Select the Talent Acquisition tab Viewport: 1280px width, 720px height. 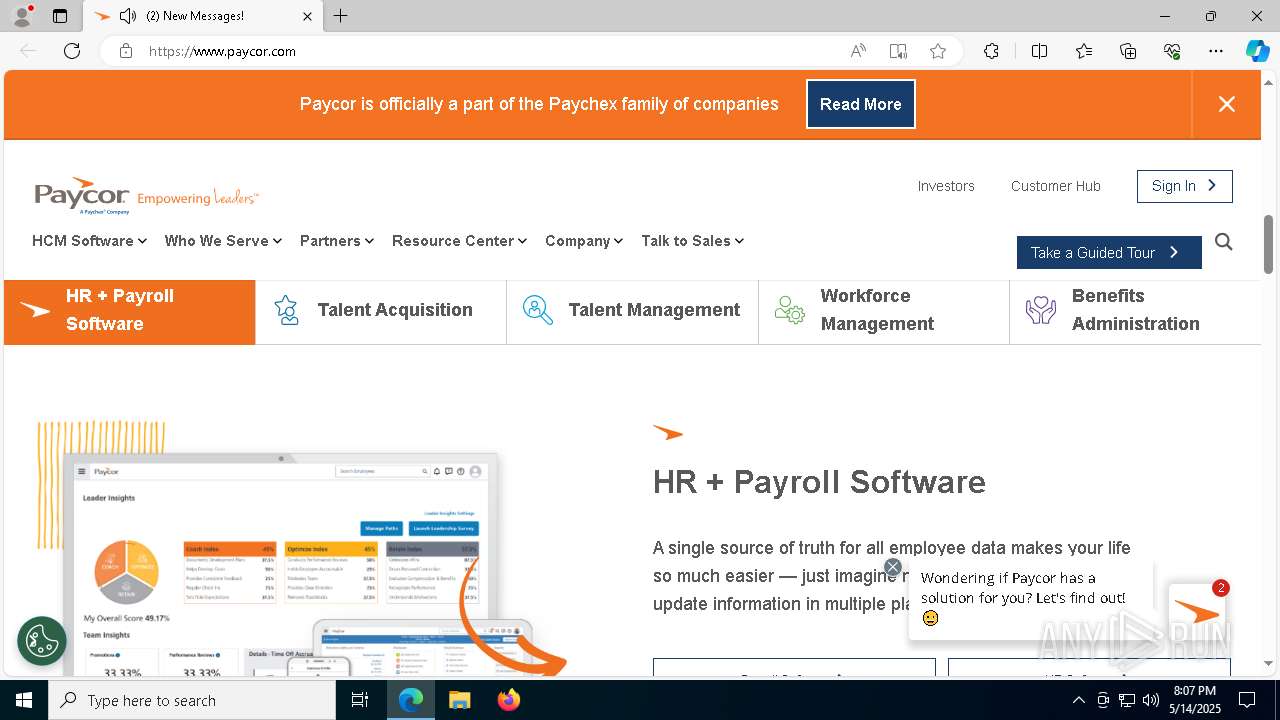click(x=381, y=311)
